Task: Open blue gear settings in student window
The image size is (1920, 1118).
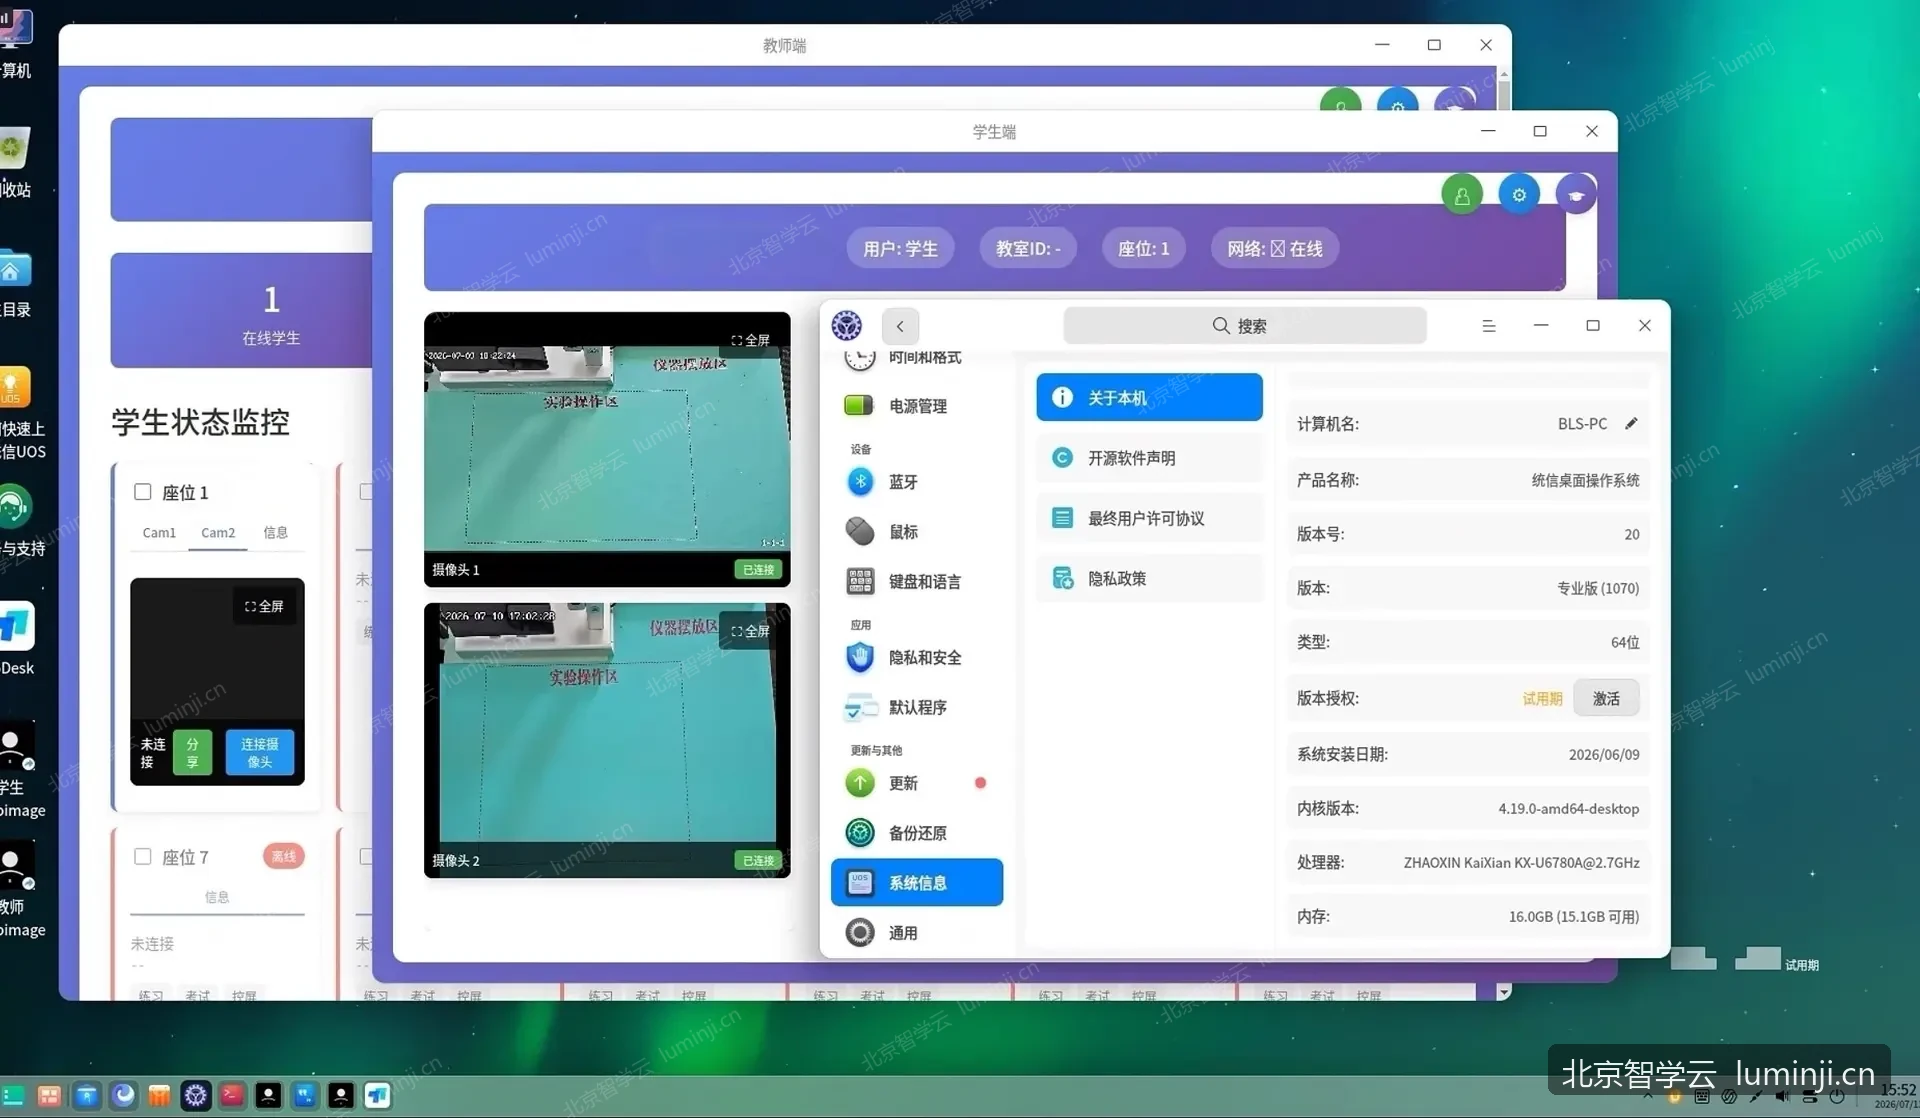Action: click(x=1519, y=195)
